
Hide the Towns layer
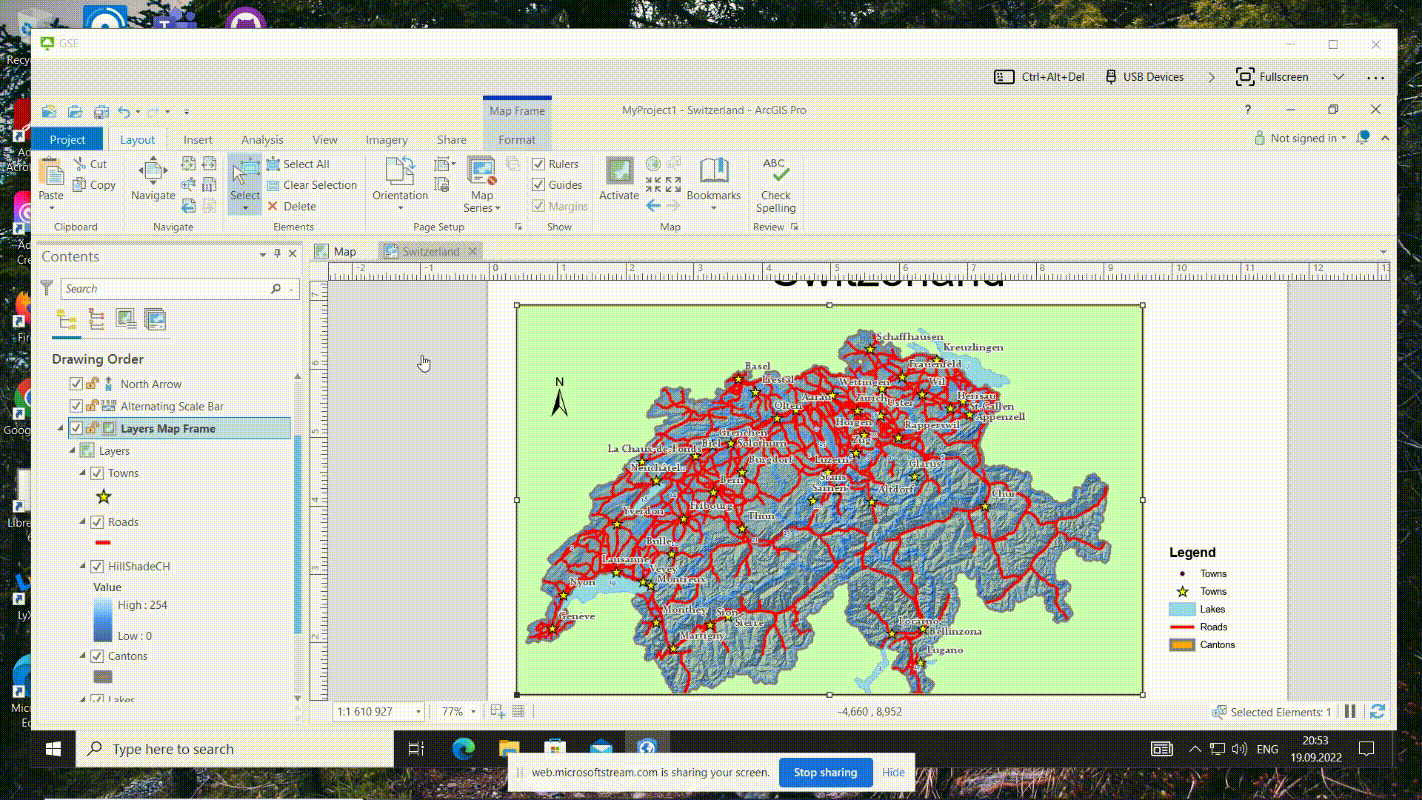[97, 474]
